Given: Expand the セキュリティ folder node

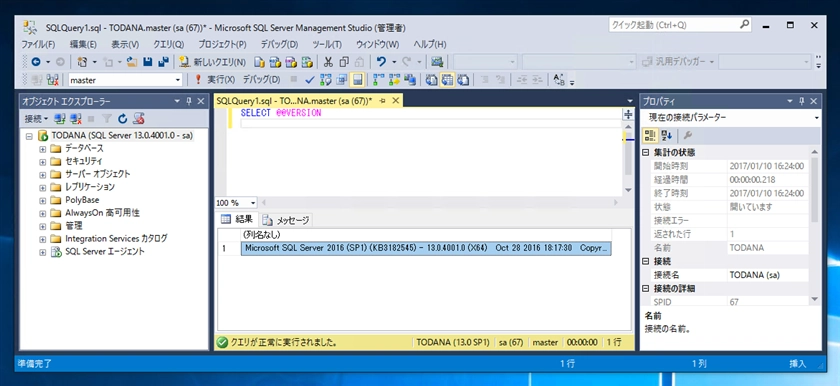Looking at the screenshot, I should (x=43, y=161).
